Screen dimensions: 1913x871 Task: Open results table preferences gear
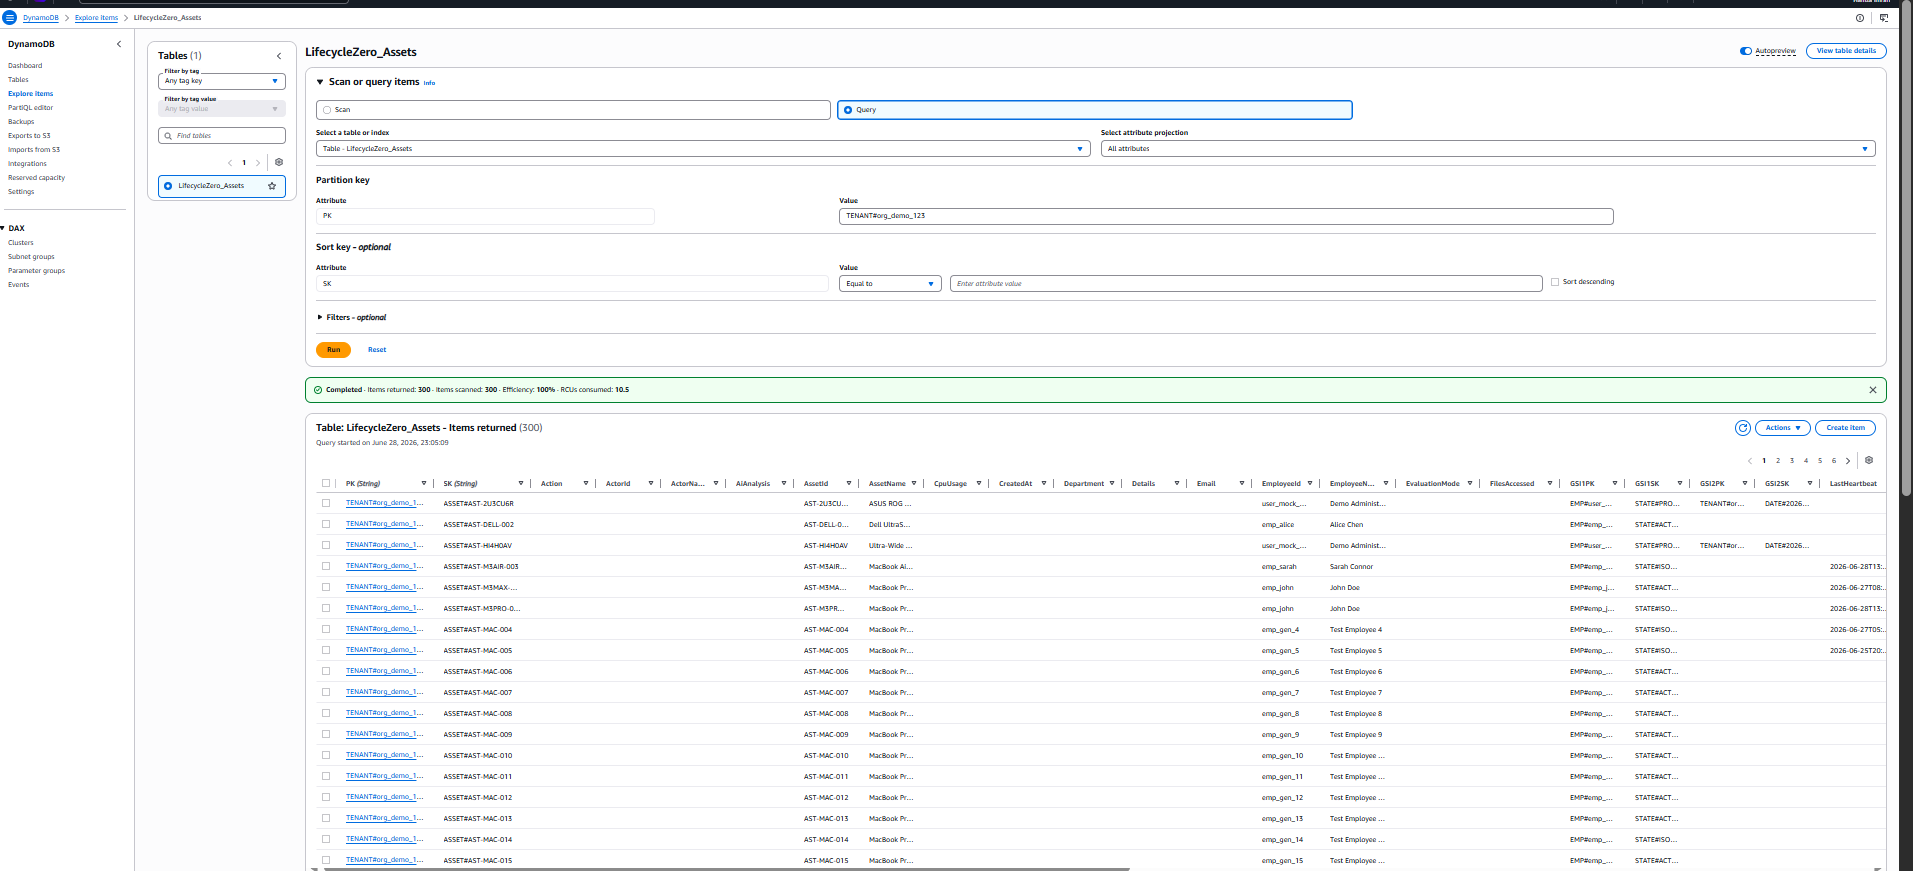tap(1869, 461)
